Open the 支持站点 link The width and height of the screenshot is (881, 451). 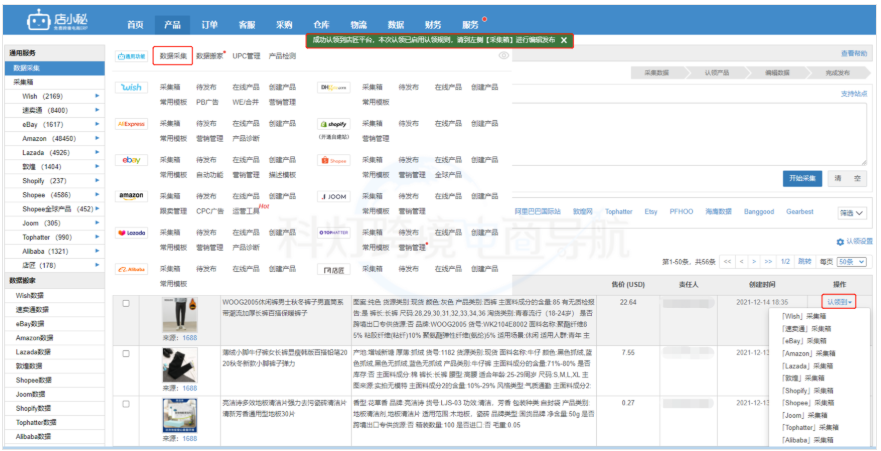[853, 94]
